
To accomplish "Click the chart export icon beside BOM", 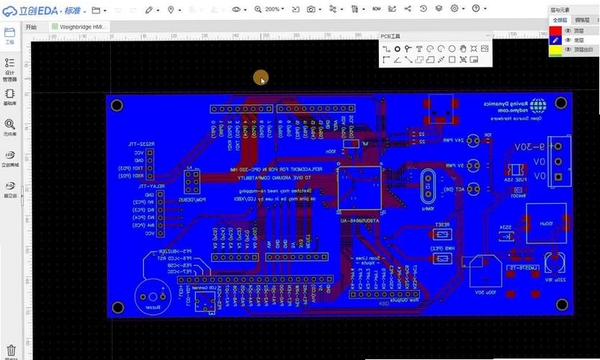I will click(x=392, y=8).
